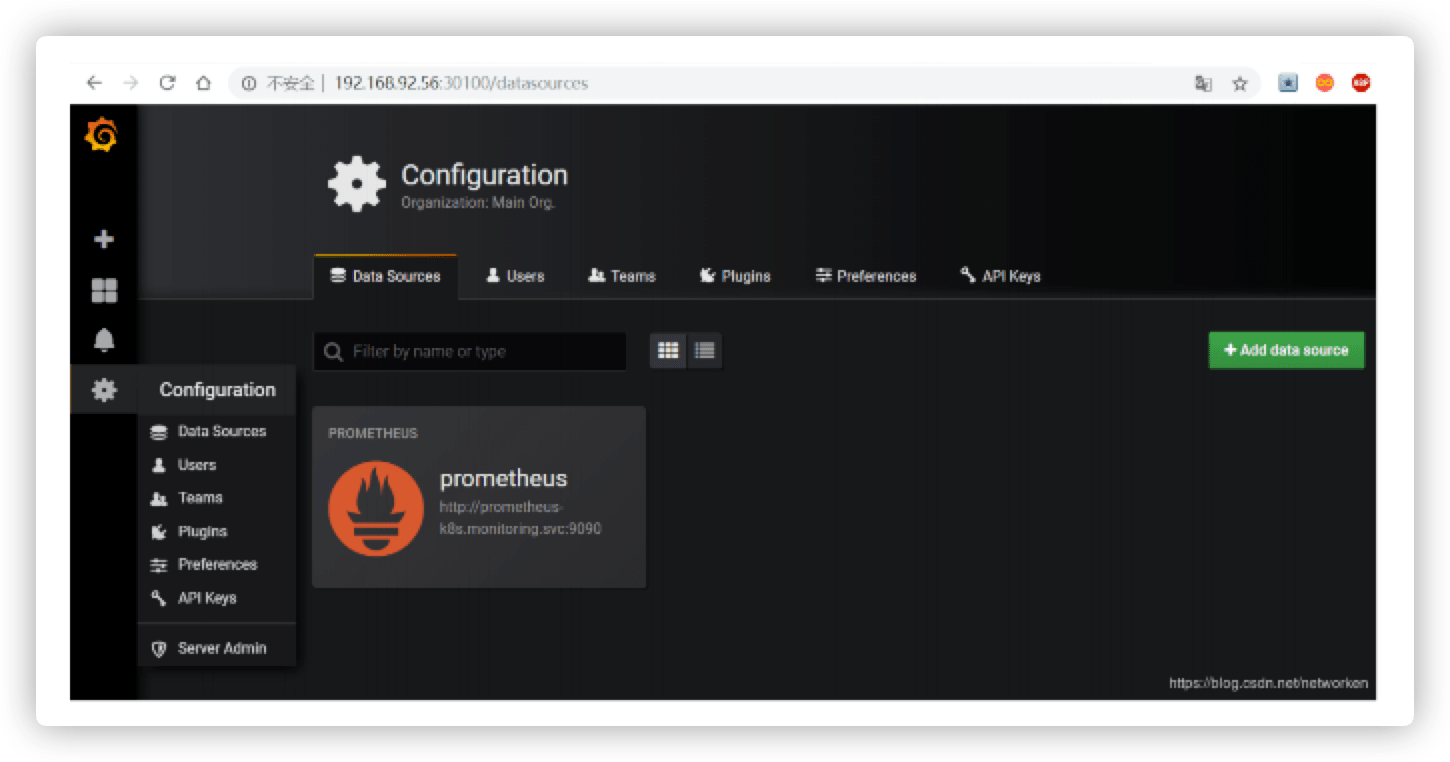Reload the page with the refresh icon
This screenshot has height=762, width=1450.
(167, 83)
